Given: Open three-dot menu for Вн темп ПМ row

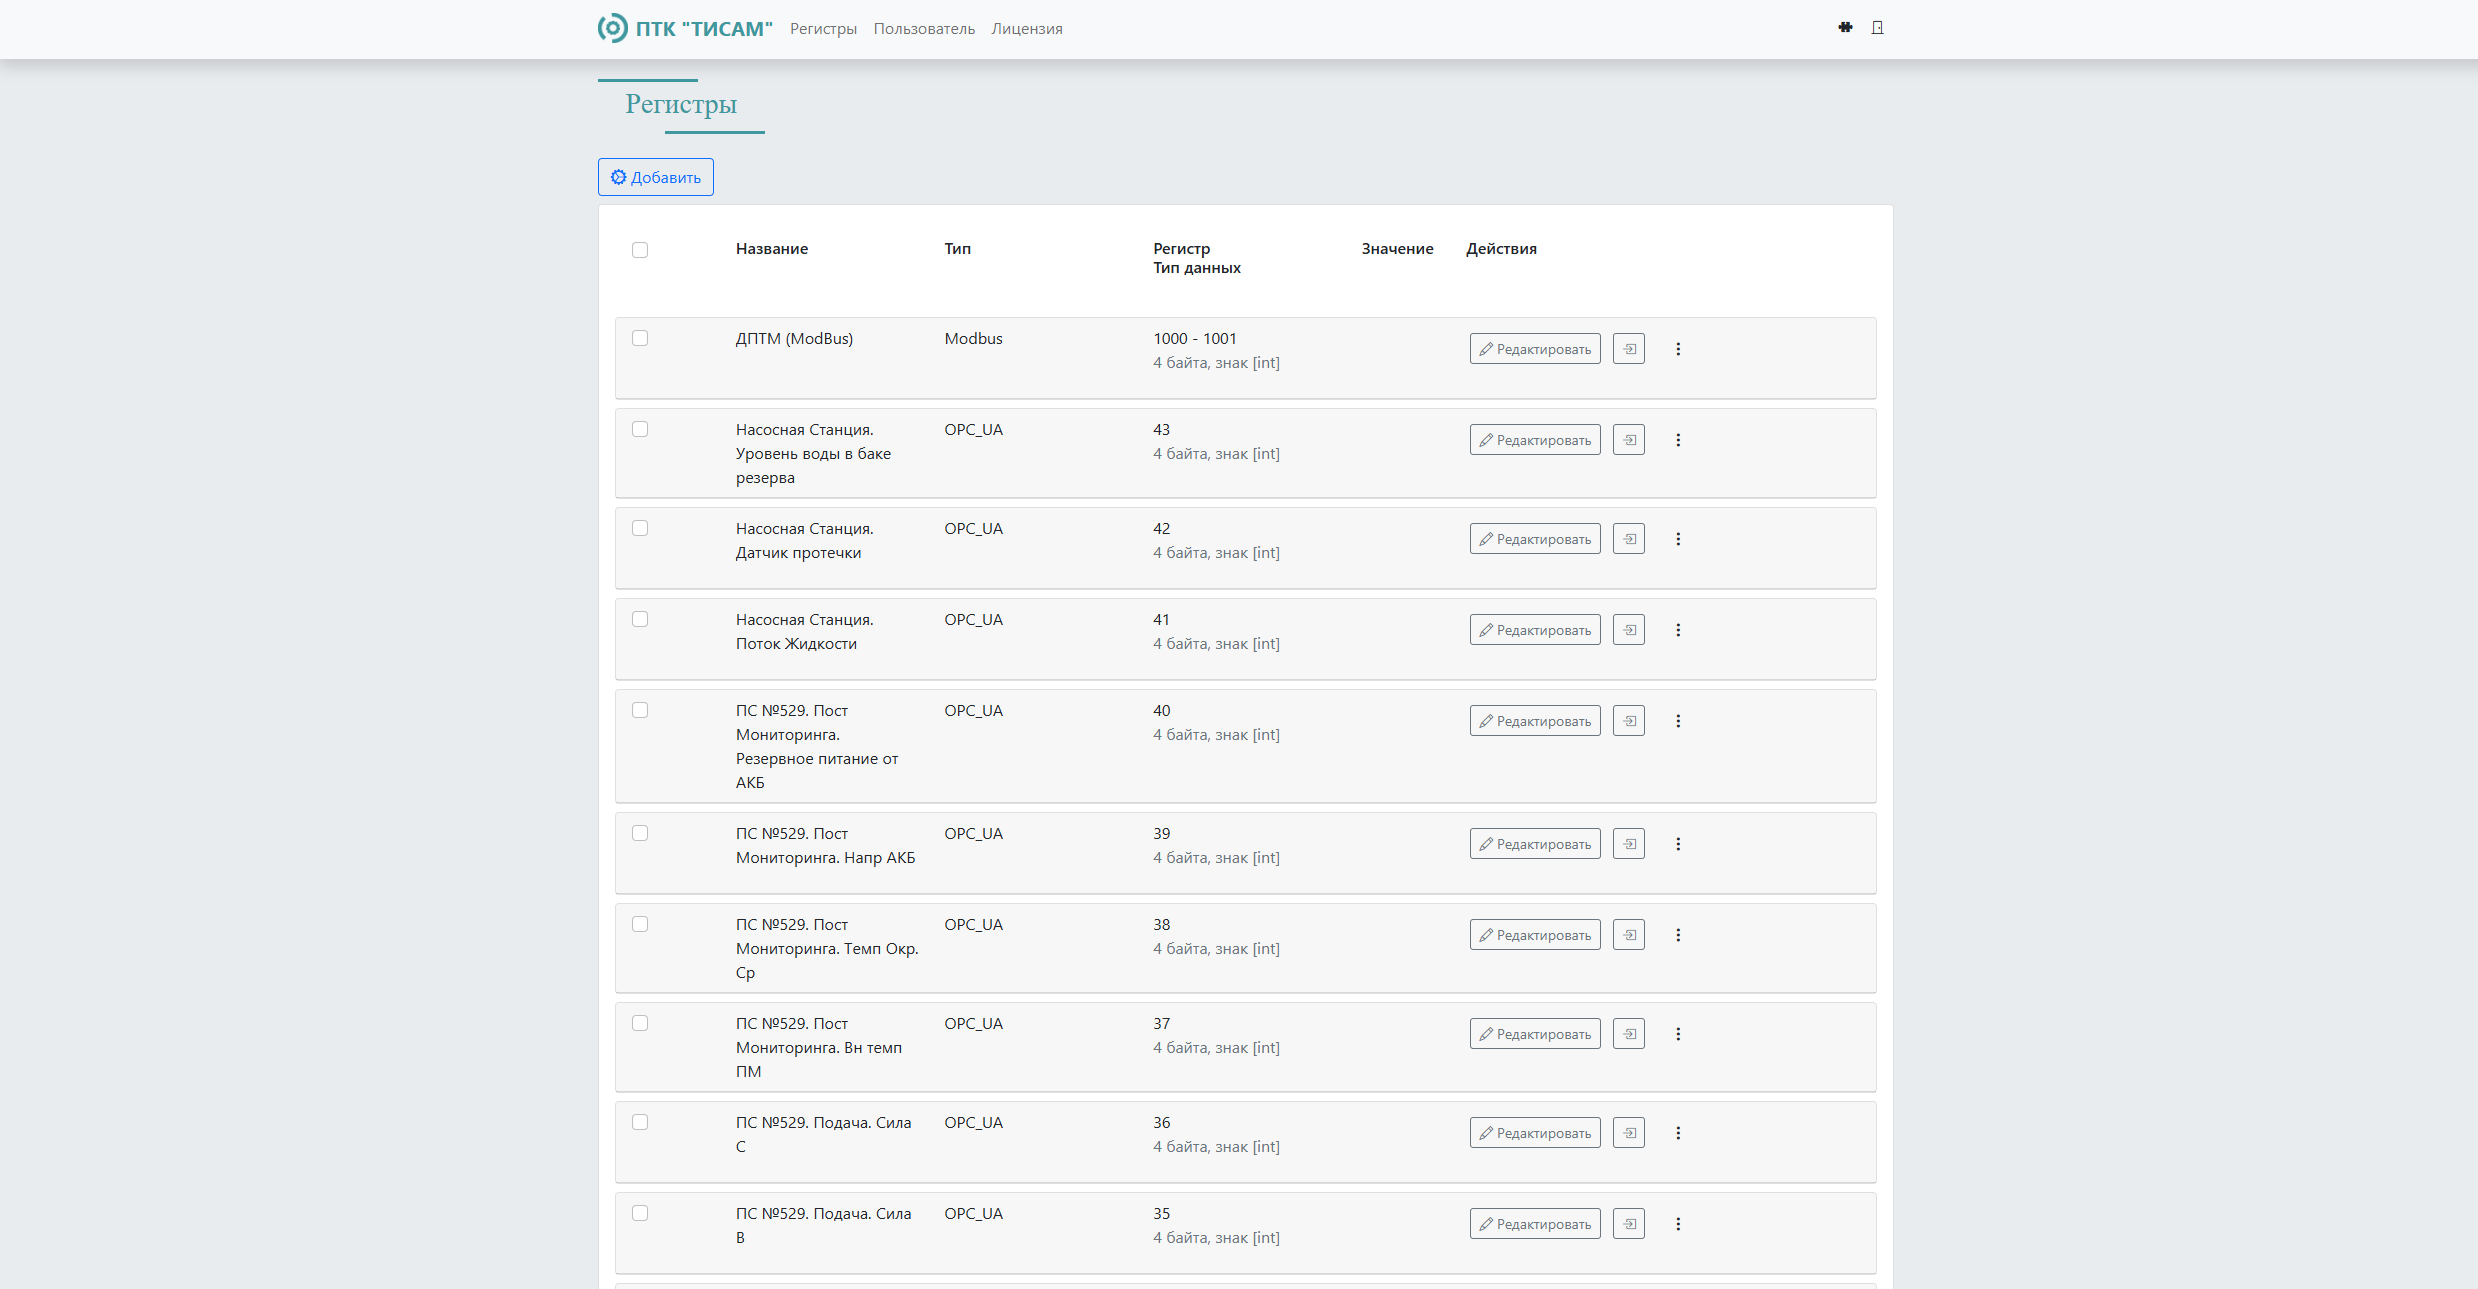Looking at the screenshot, I should click(1678, 1034).
